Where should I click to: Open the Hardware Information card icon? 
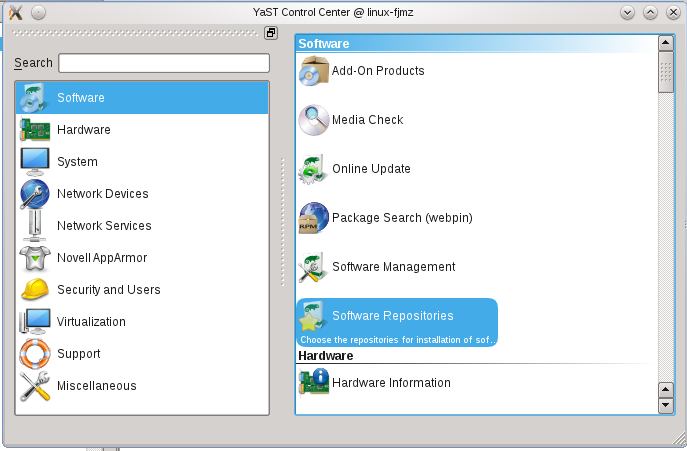tap(314, 382)
